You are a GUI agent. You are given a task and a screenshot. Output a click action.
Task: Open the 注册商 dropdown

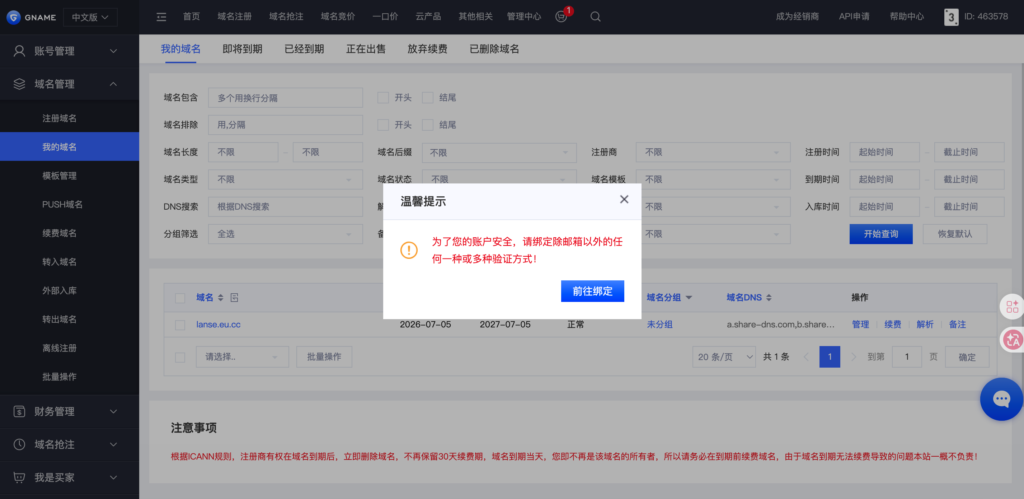coord(713,152)
